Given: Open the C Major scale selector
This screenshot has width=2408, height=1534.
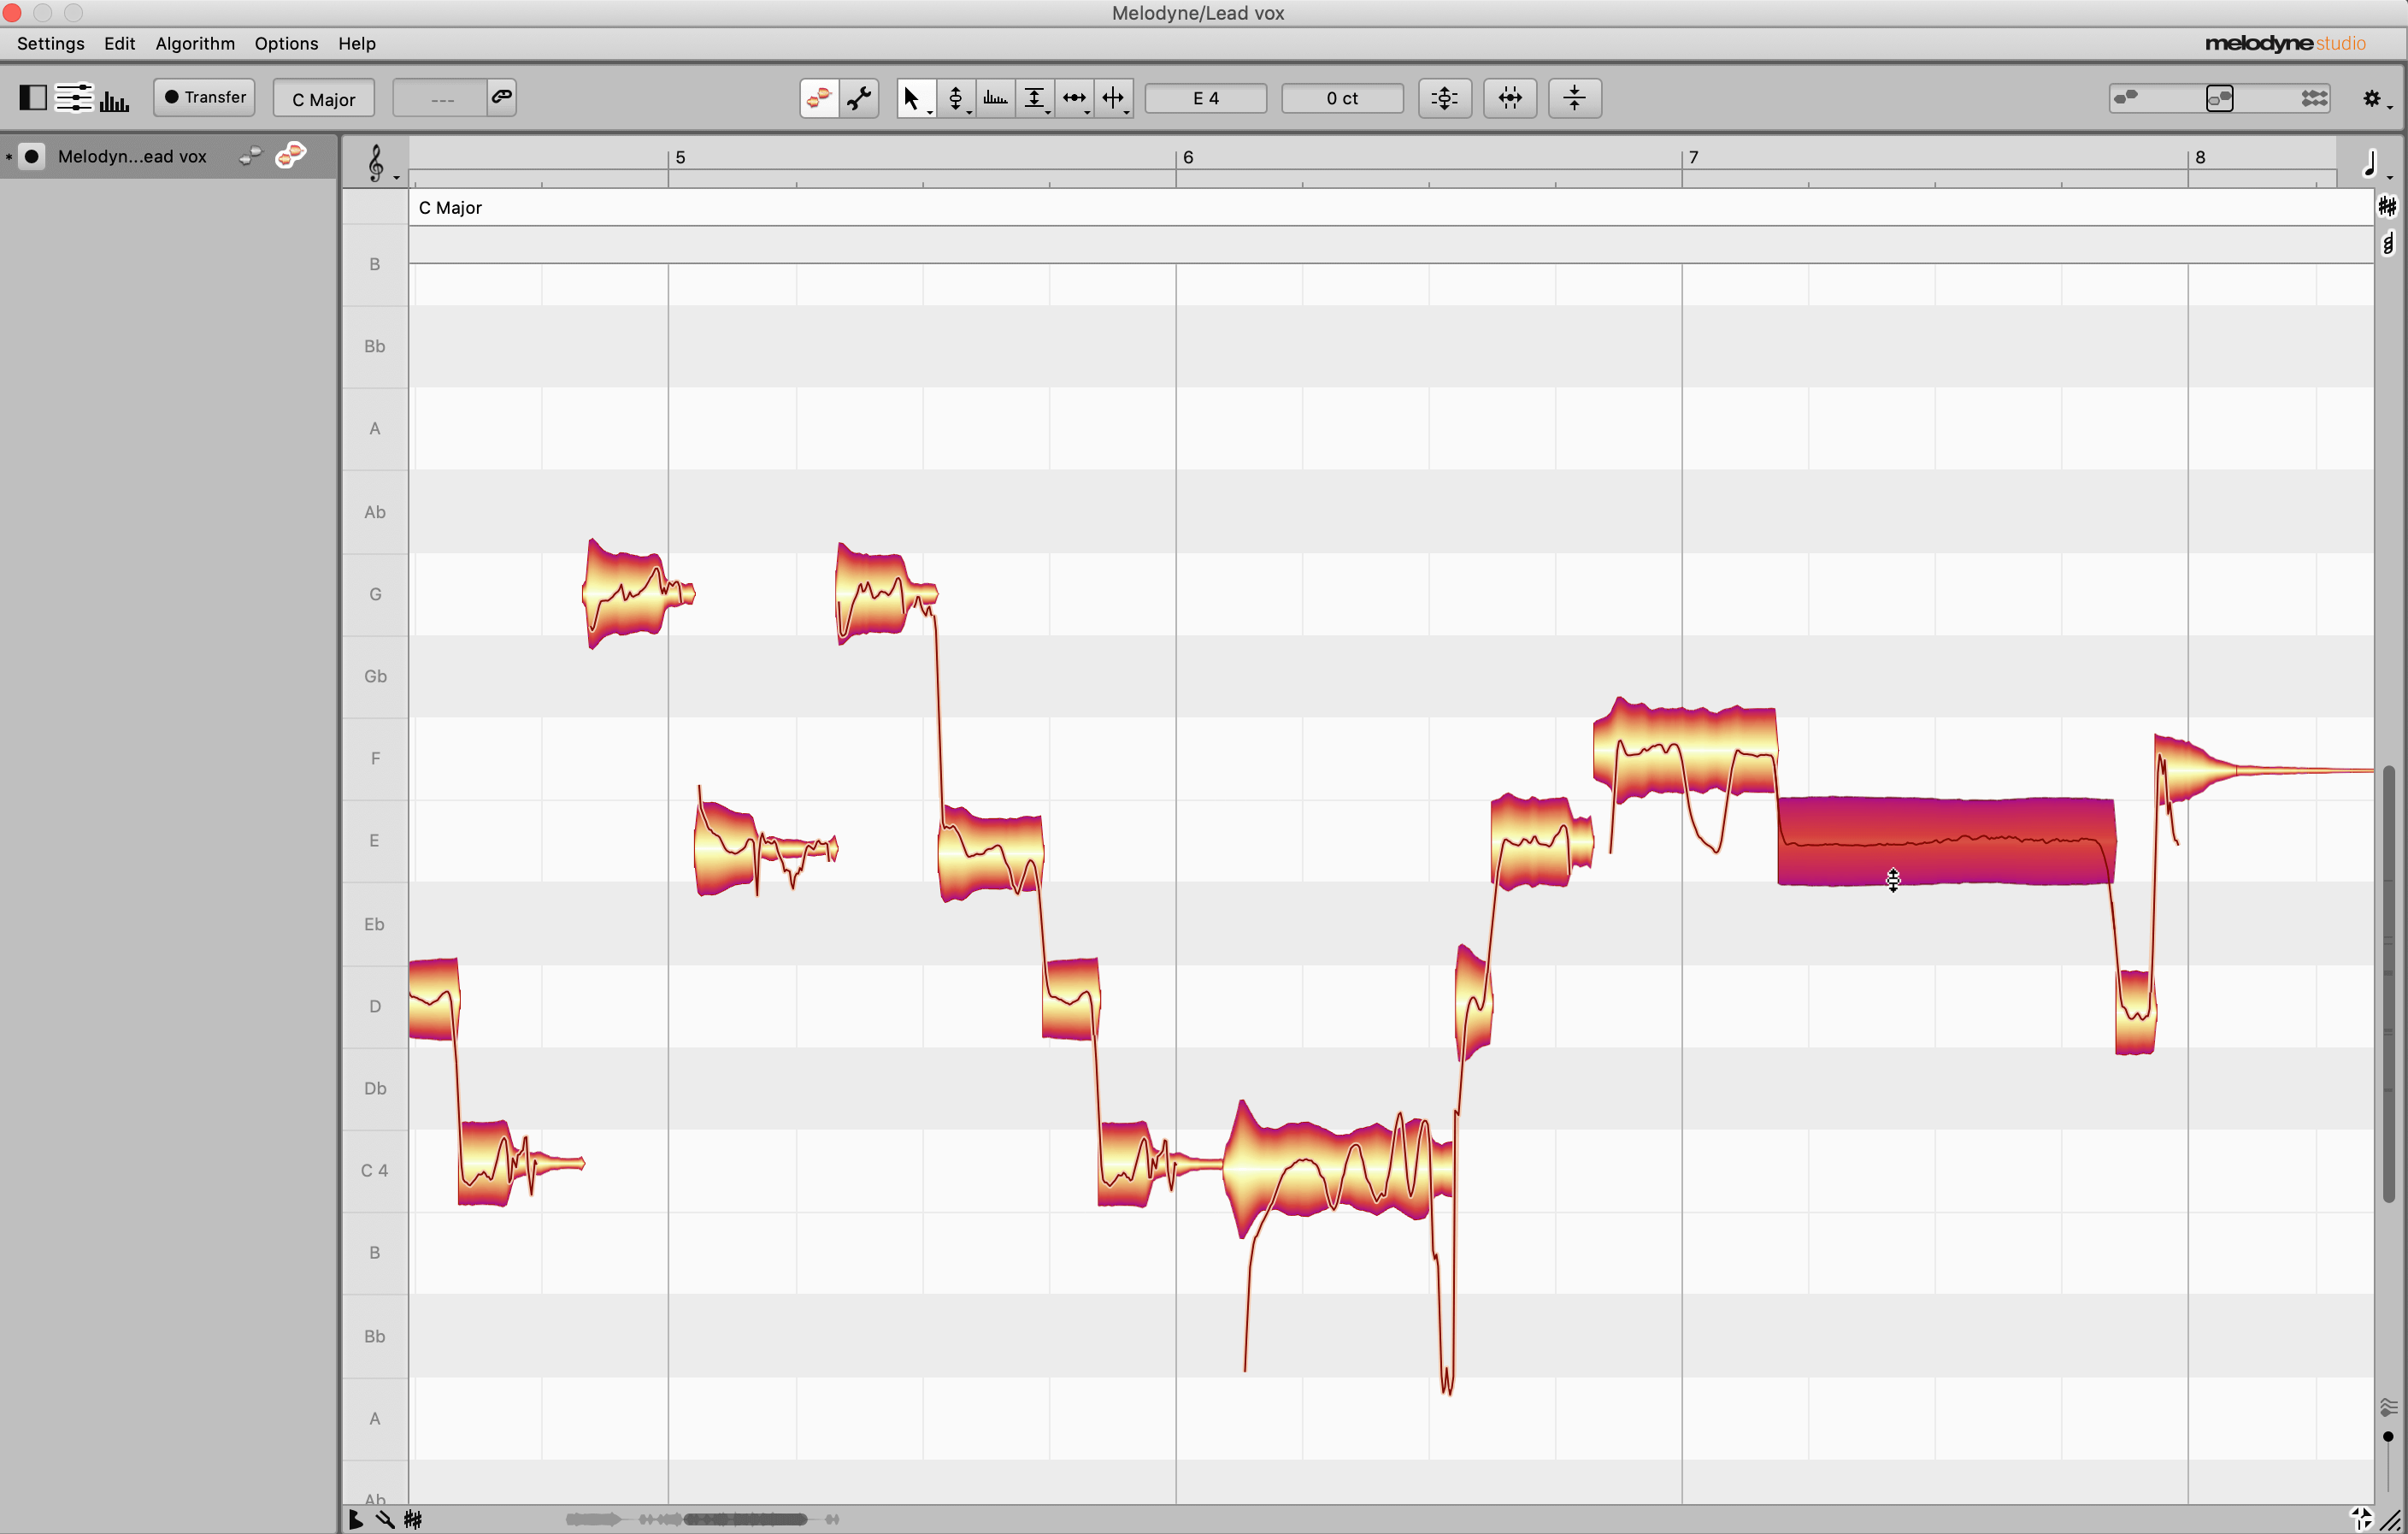Looking at the screenshot, I should pyautogui.click(x=323, y=98).
